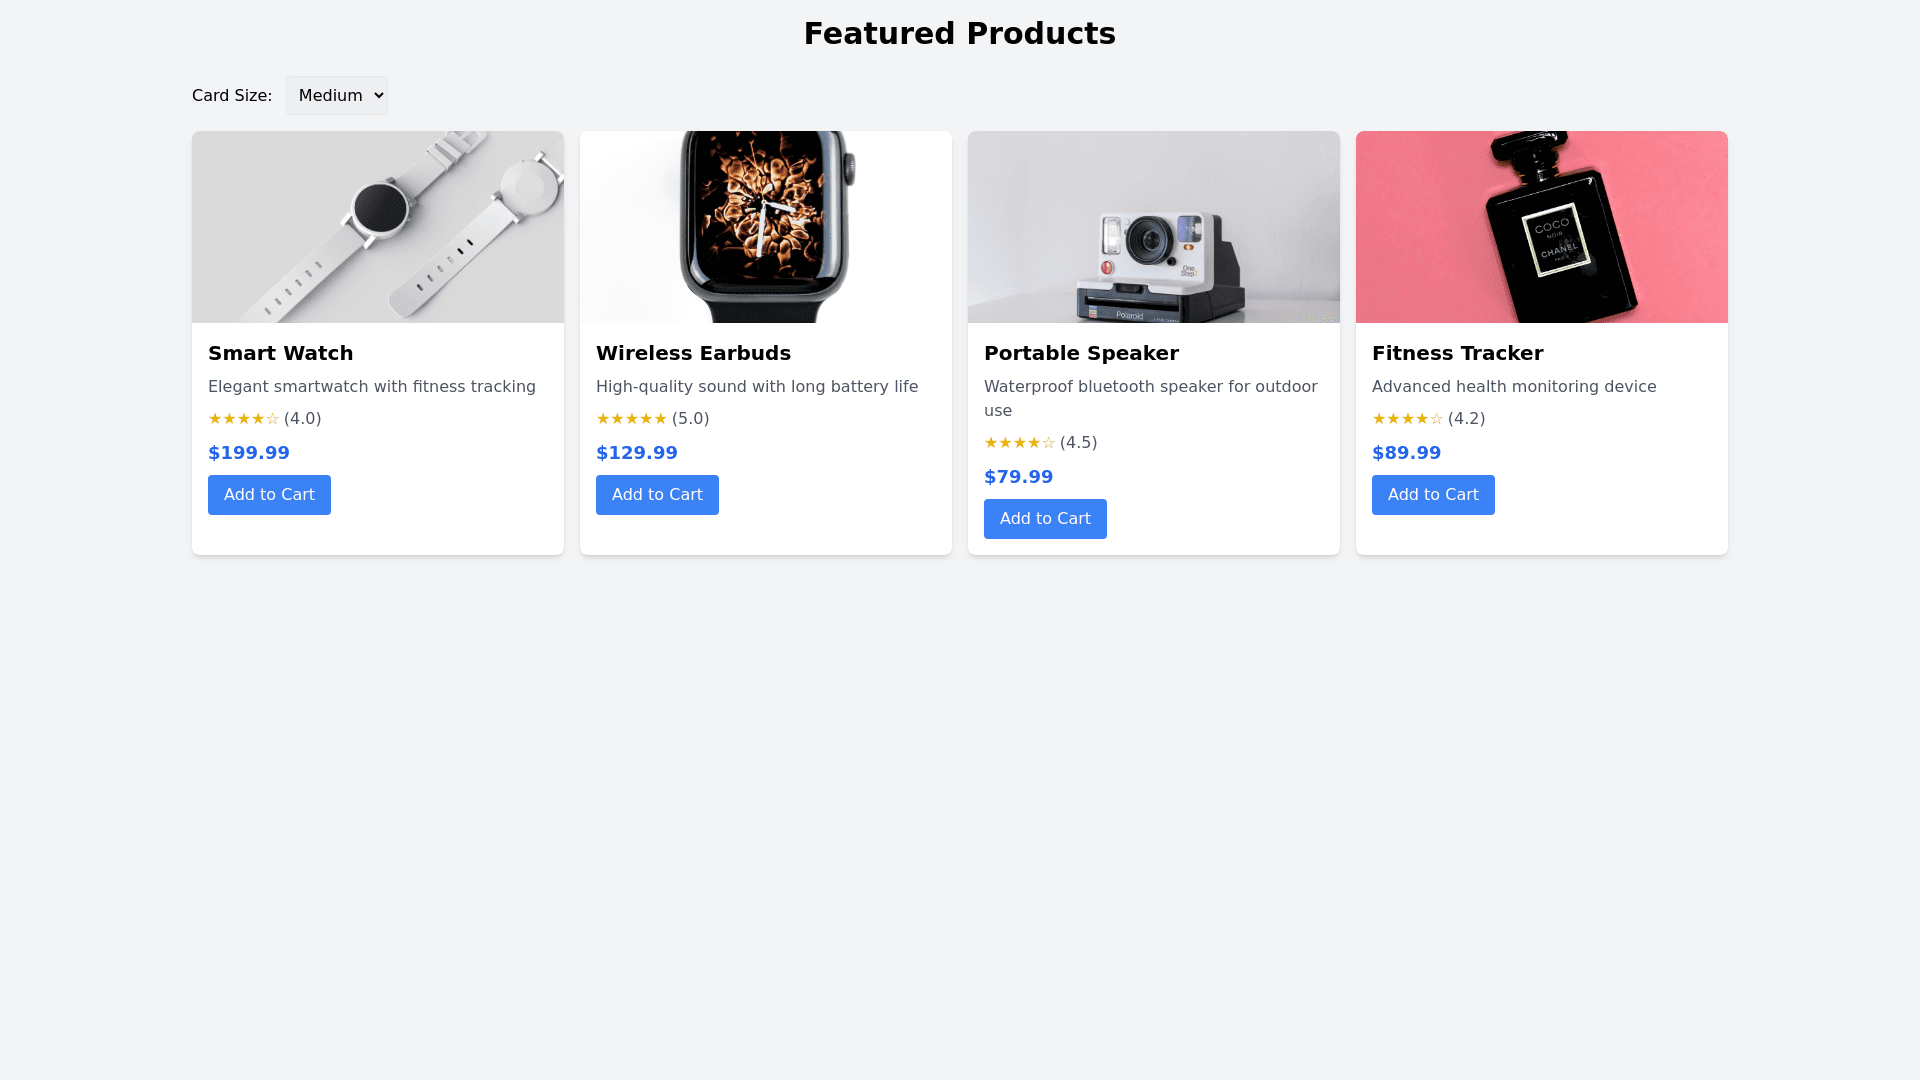Select the Smart Watch title
The image size is (1920, 1080).
pos(281,353)
